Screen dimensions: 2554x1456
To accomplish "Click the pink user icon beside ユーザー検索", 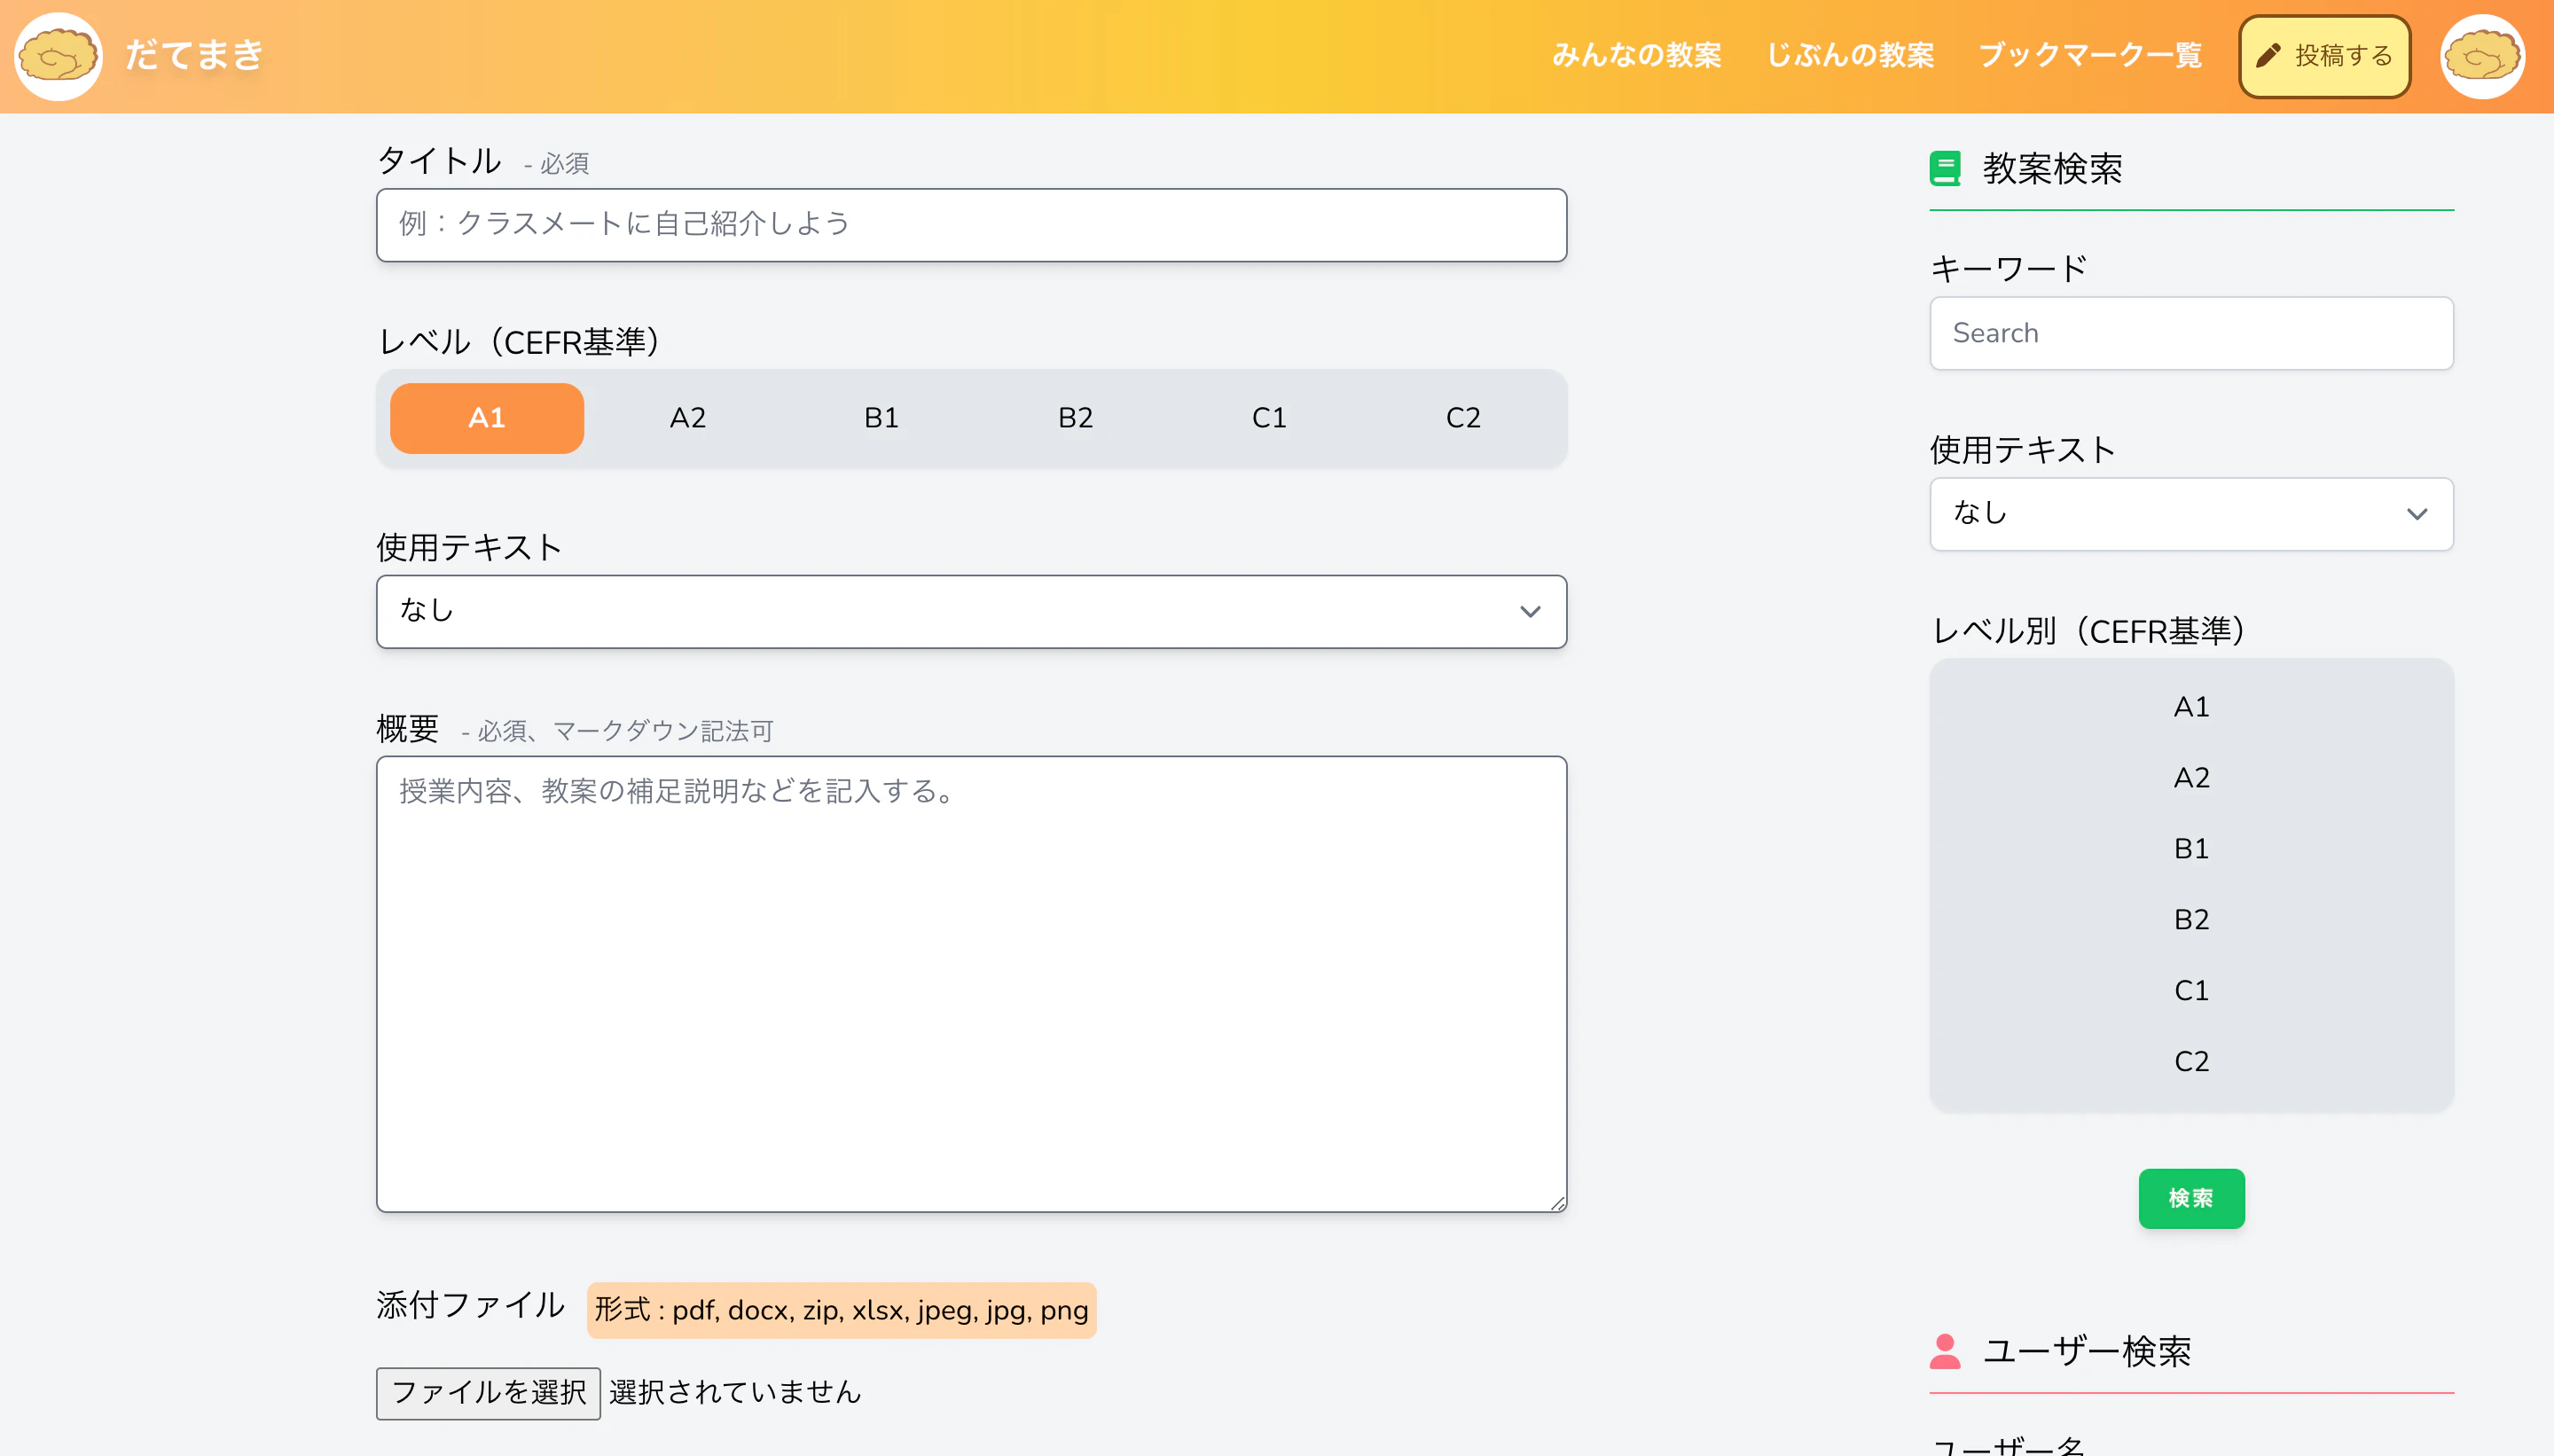I will pos(1945,1351).
